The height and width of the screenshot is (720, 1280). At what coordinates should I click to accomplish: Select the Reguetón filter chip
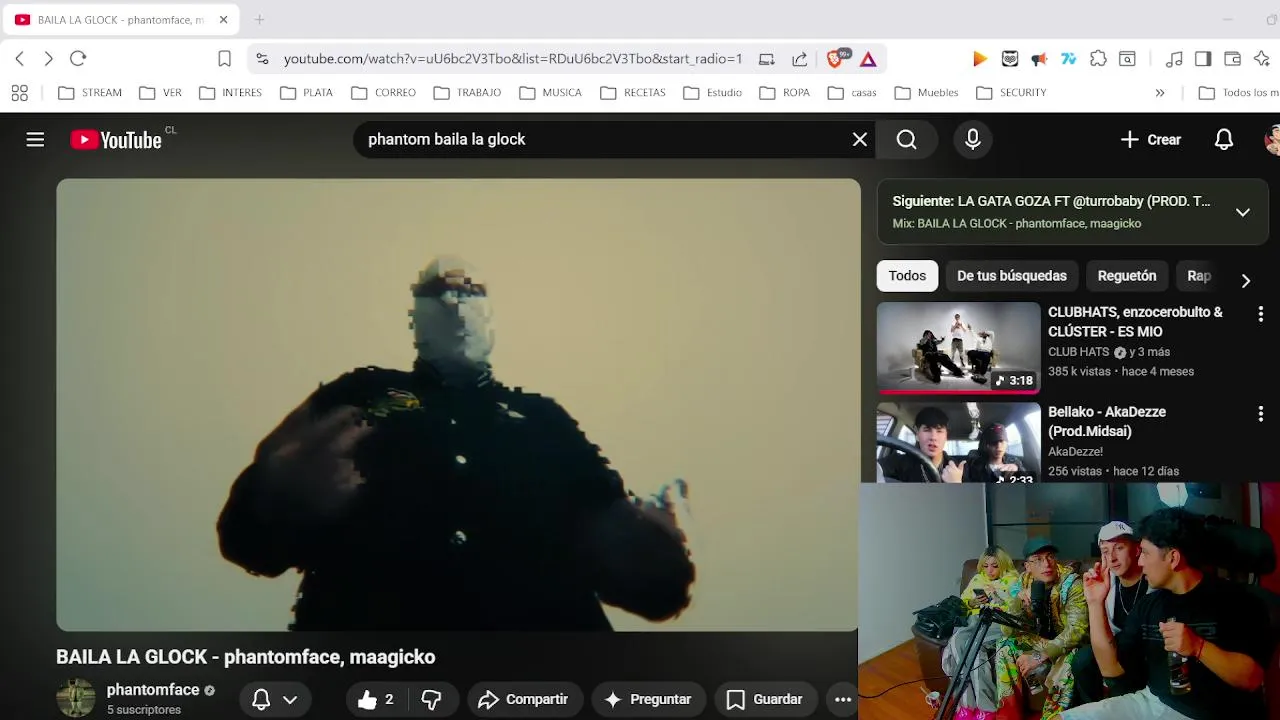click(1127, 276)
